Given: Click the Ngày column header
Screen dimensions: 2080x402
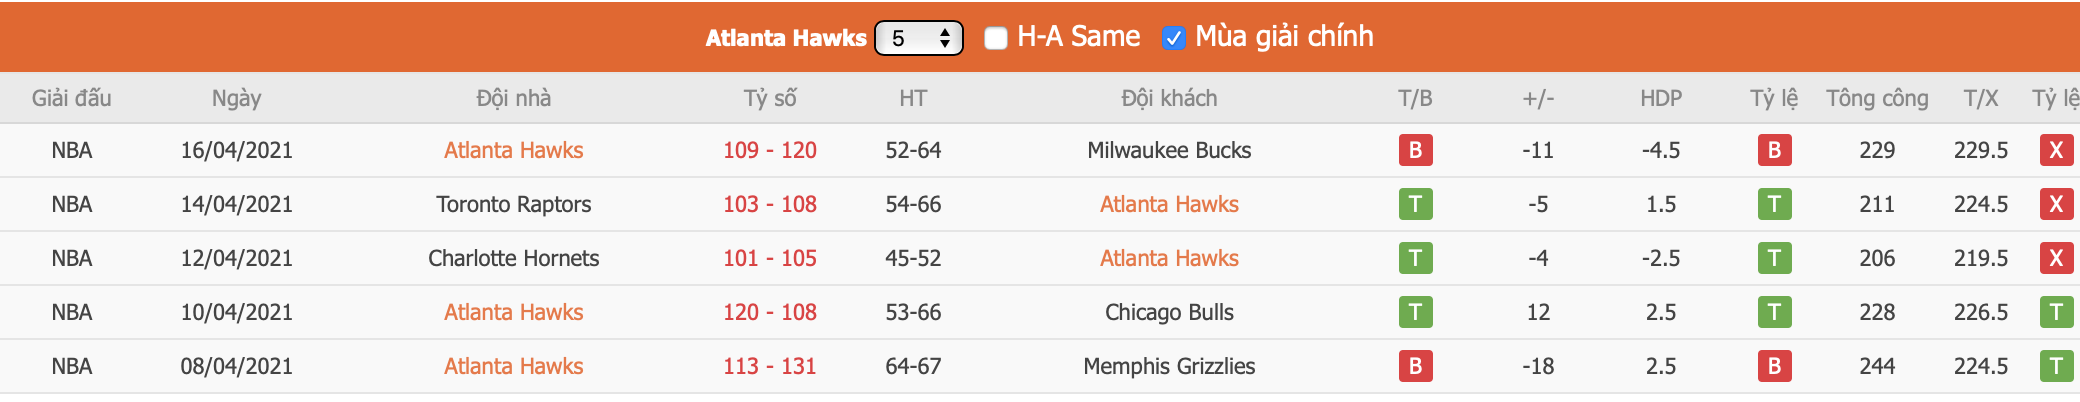Looking at the screenshot, I should coord(236,98).
